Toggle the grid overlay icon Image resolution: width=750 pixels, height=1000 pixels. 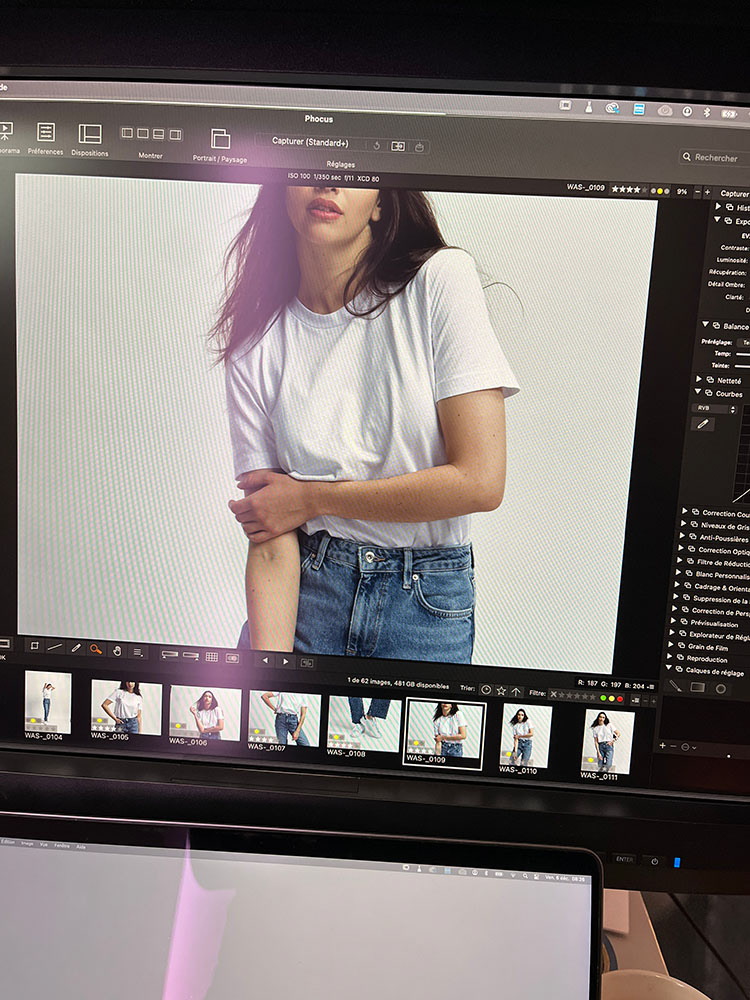point(212,657)
